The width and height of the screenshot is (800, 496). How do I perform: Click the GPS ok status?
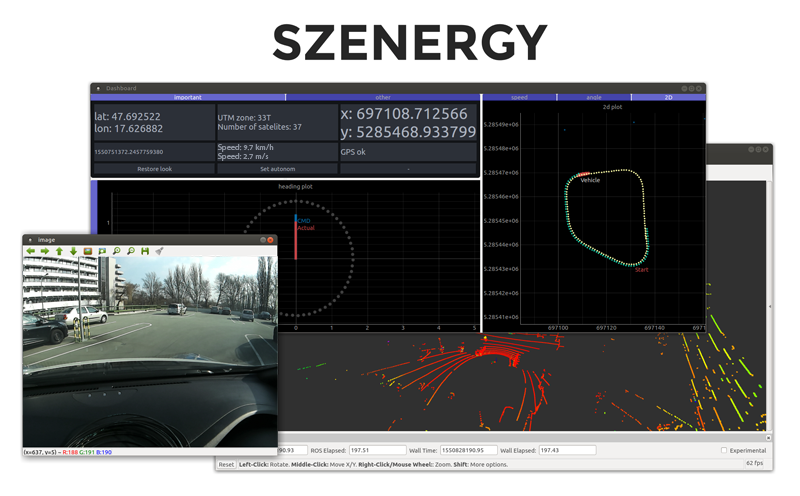click(353, 152)
